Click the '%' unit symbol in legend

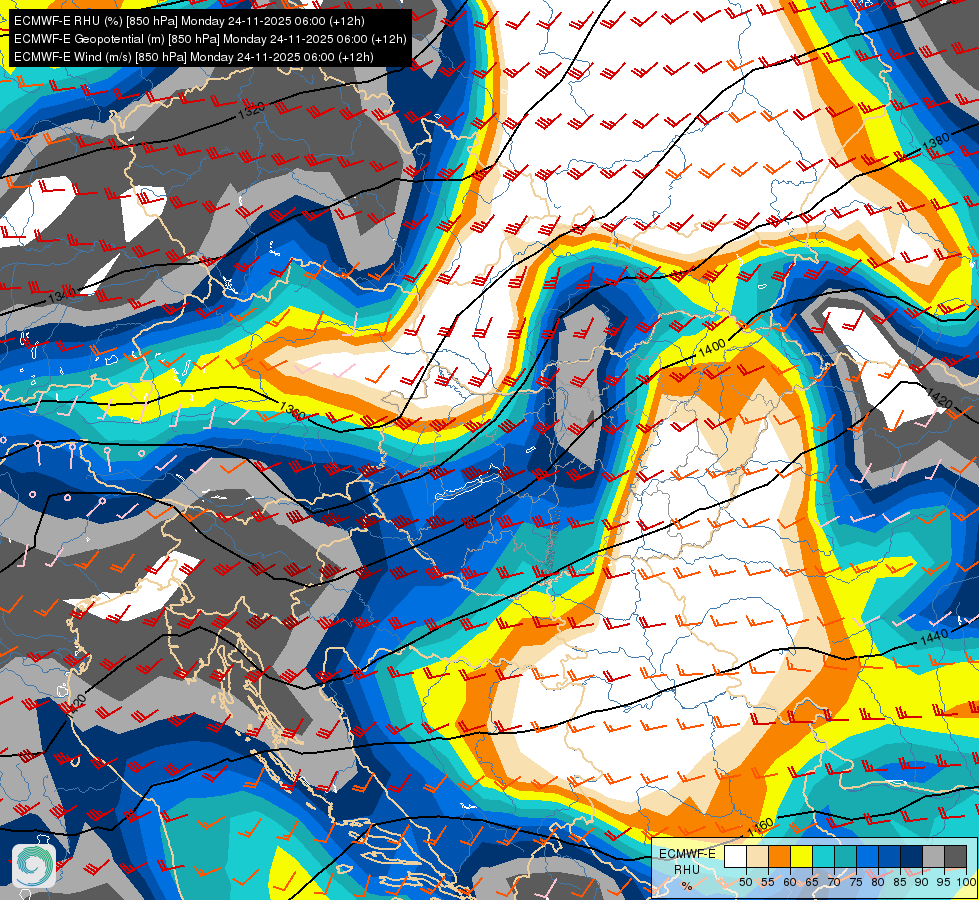(687, 886)
